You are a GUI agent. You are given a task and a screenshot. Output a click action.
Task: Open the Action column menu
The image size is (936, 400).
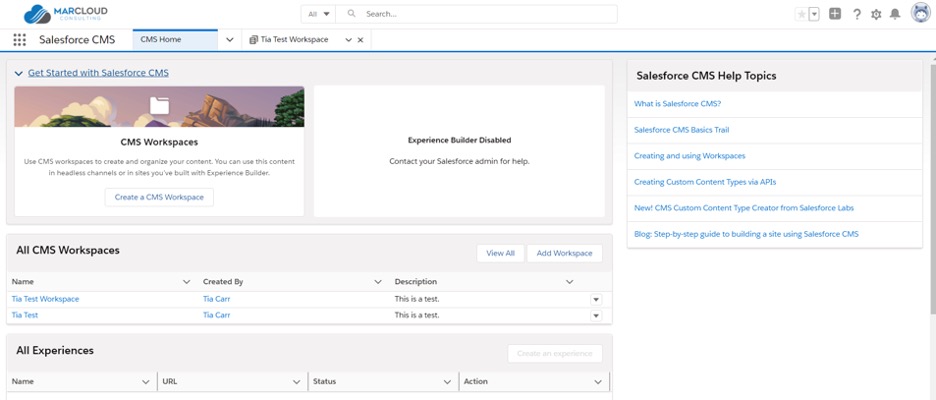(x=598, y=381)
